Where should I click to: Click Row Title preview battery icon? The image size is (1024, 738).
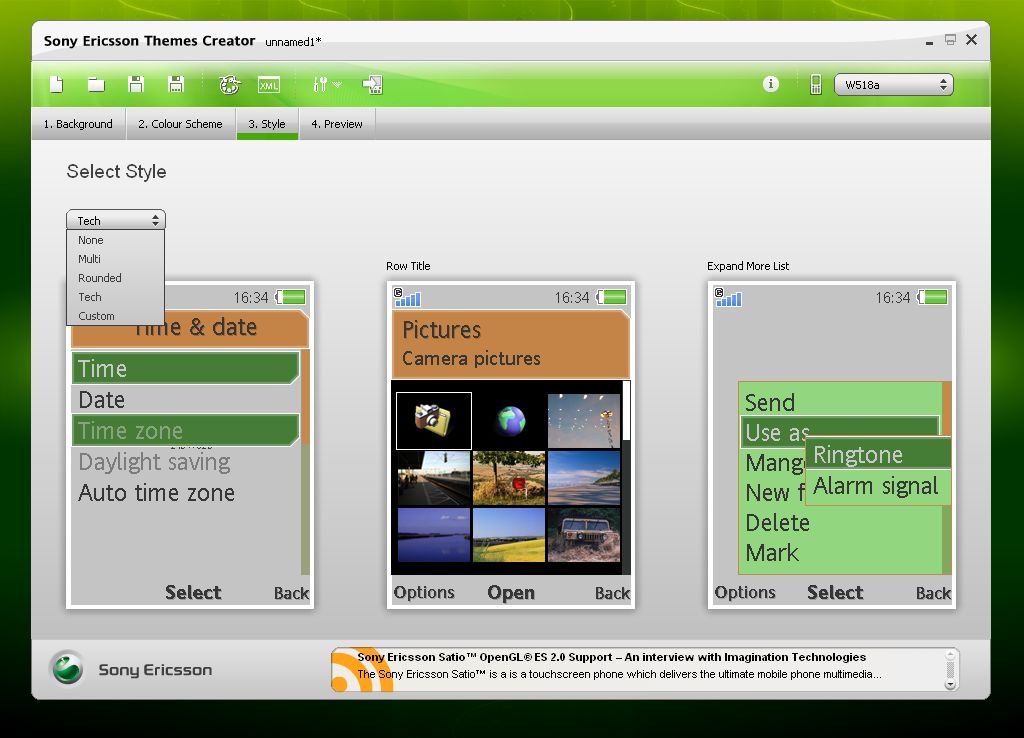tap(611, 297)
